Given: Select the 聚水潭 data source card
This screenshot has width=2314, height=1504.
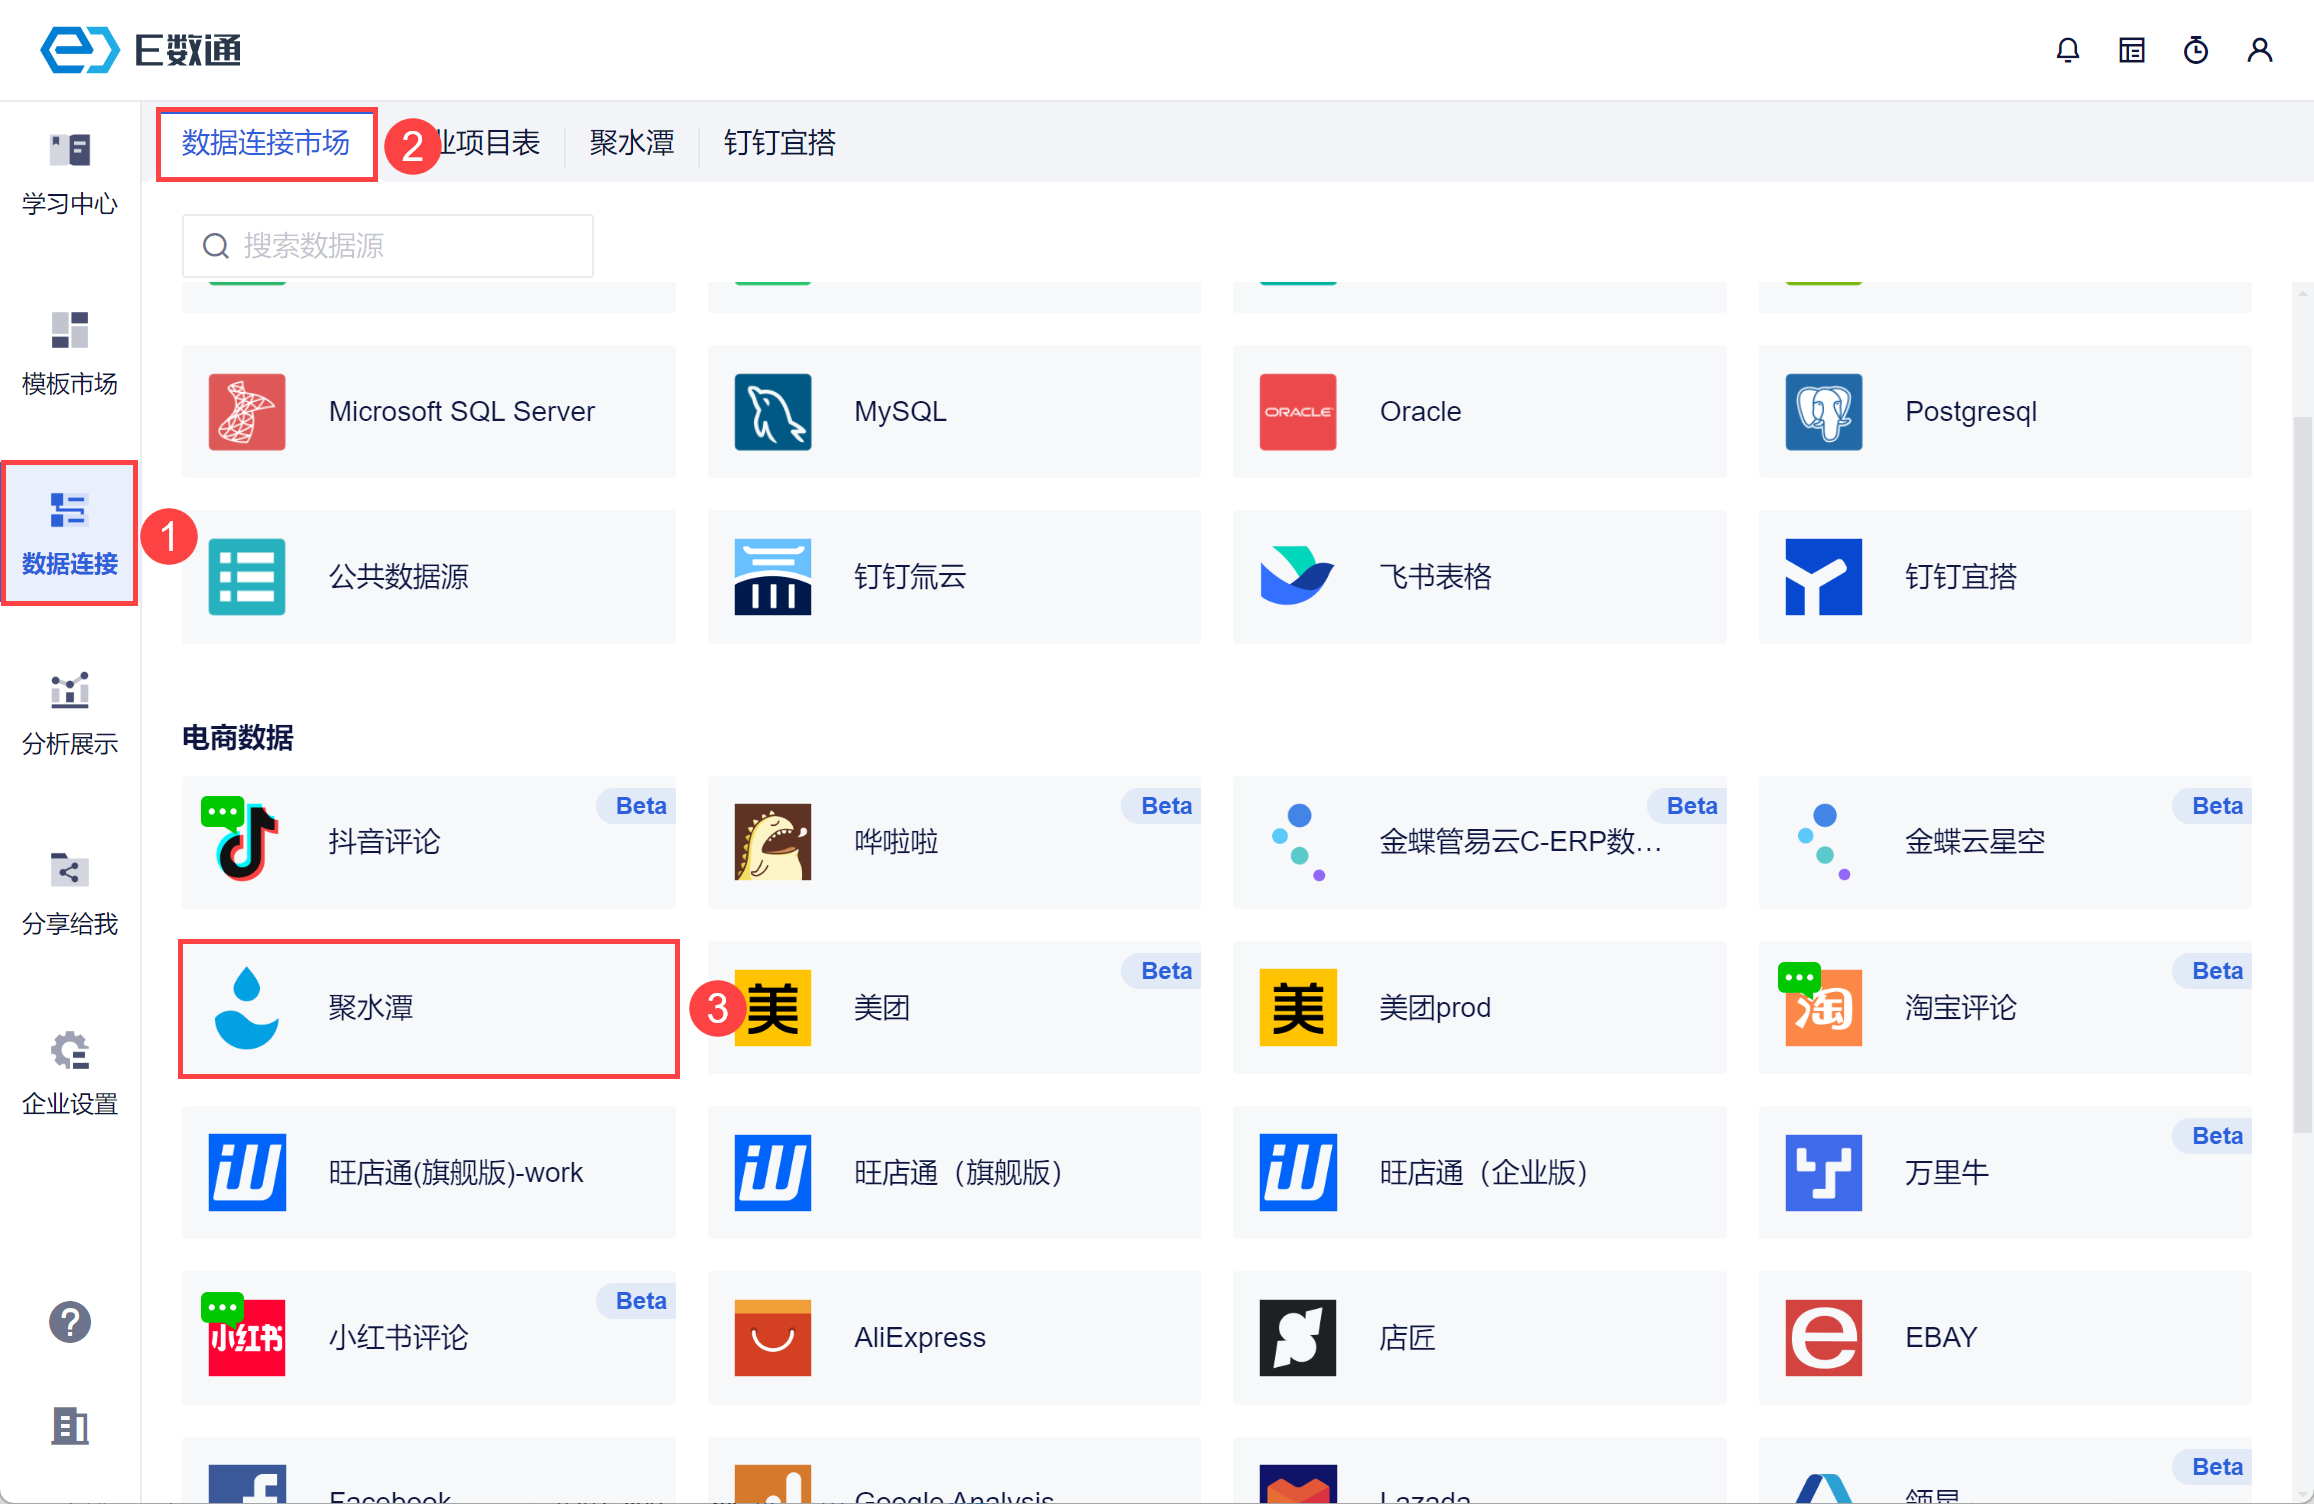Looking at the screenshot, I should (x=428, y=1007).
